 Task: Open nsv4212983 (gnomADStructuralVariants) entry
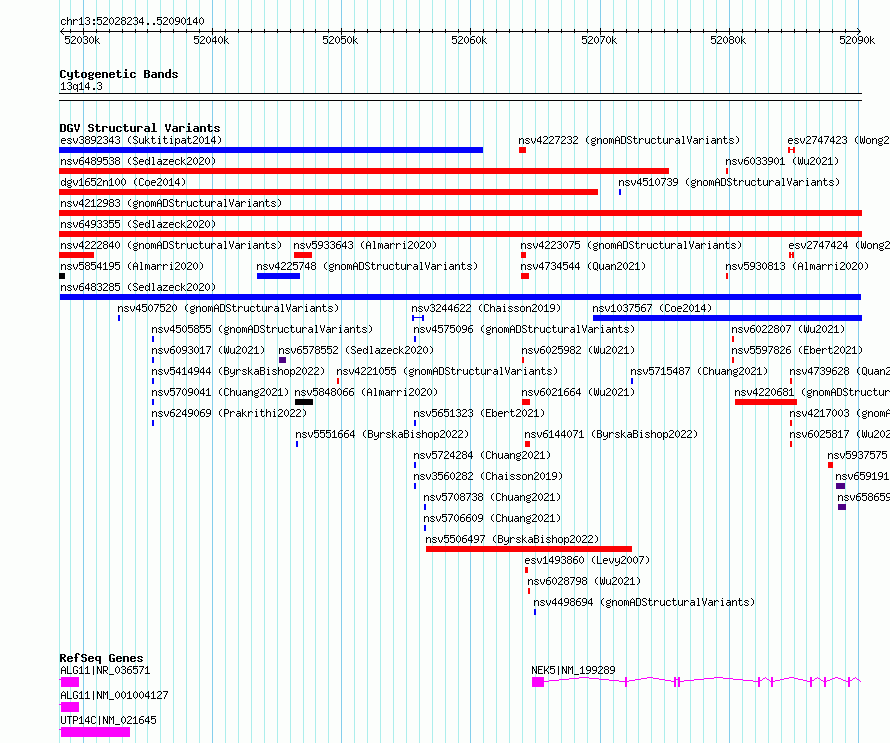click(171, 203)
